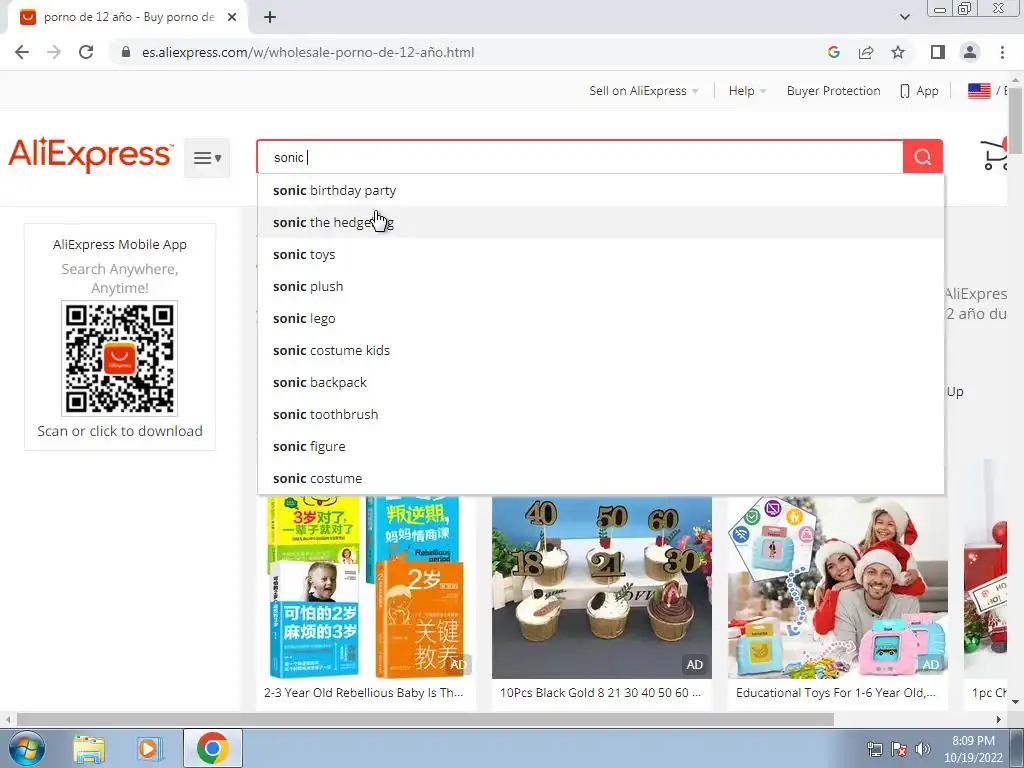Image resolution: width=1024 pixels, height=768 pixels.
Task: Click the vertical scrollbar down arrow
Action: [x=1016, y=702]
